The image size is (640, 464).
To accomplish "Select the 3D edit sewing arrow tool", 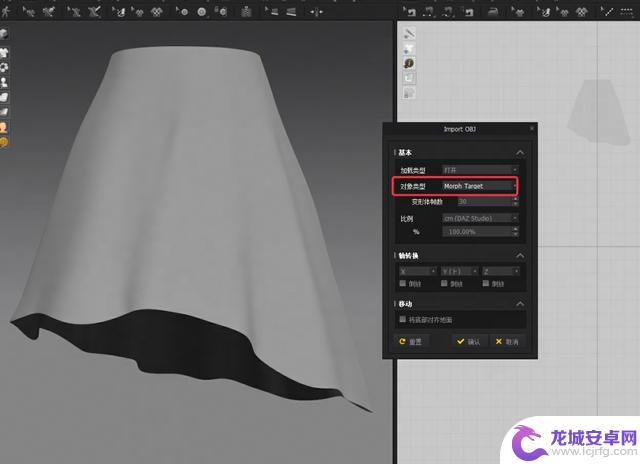I will (x=74, y=12).
